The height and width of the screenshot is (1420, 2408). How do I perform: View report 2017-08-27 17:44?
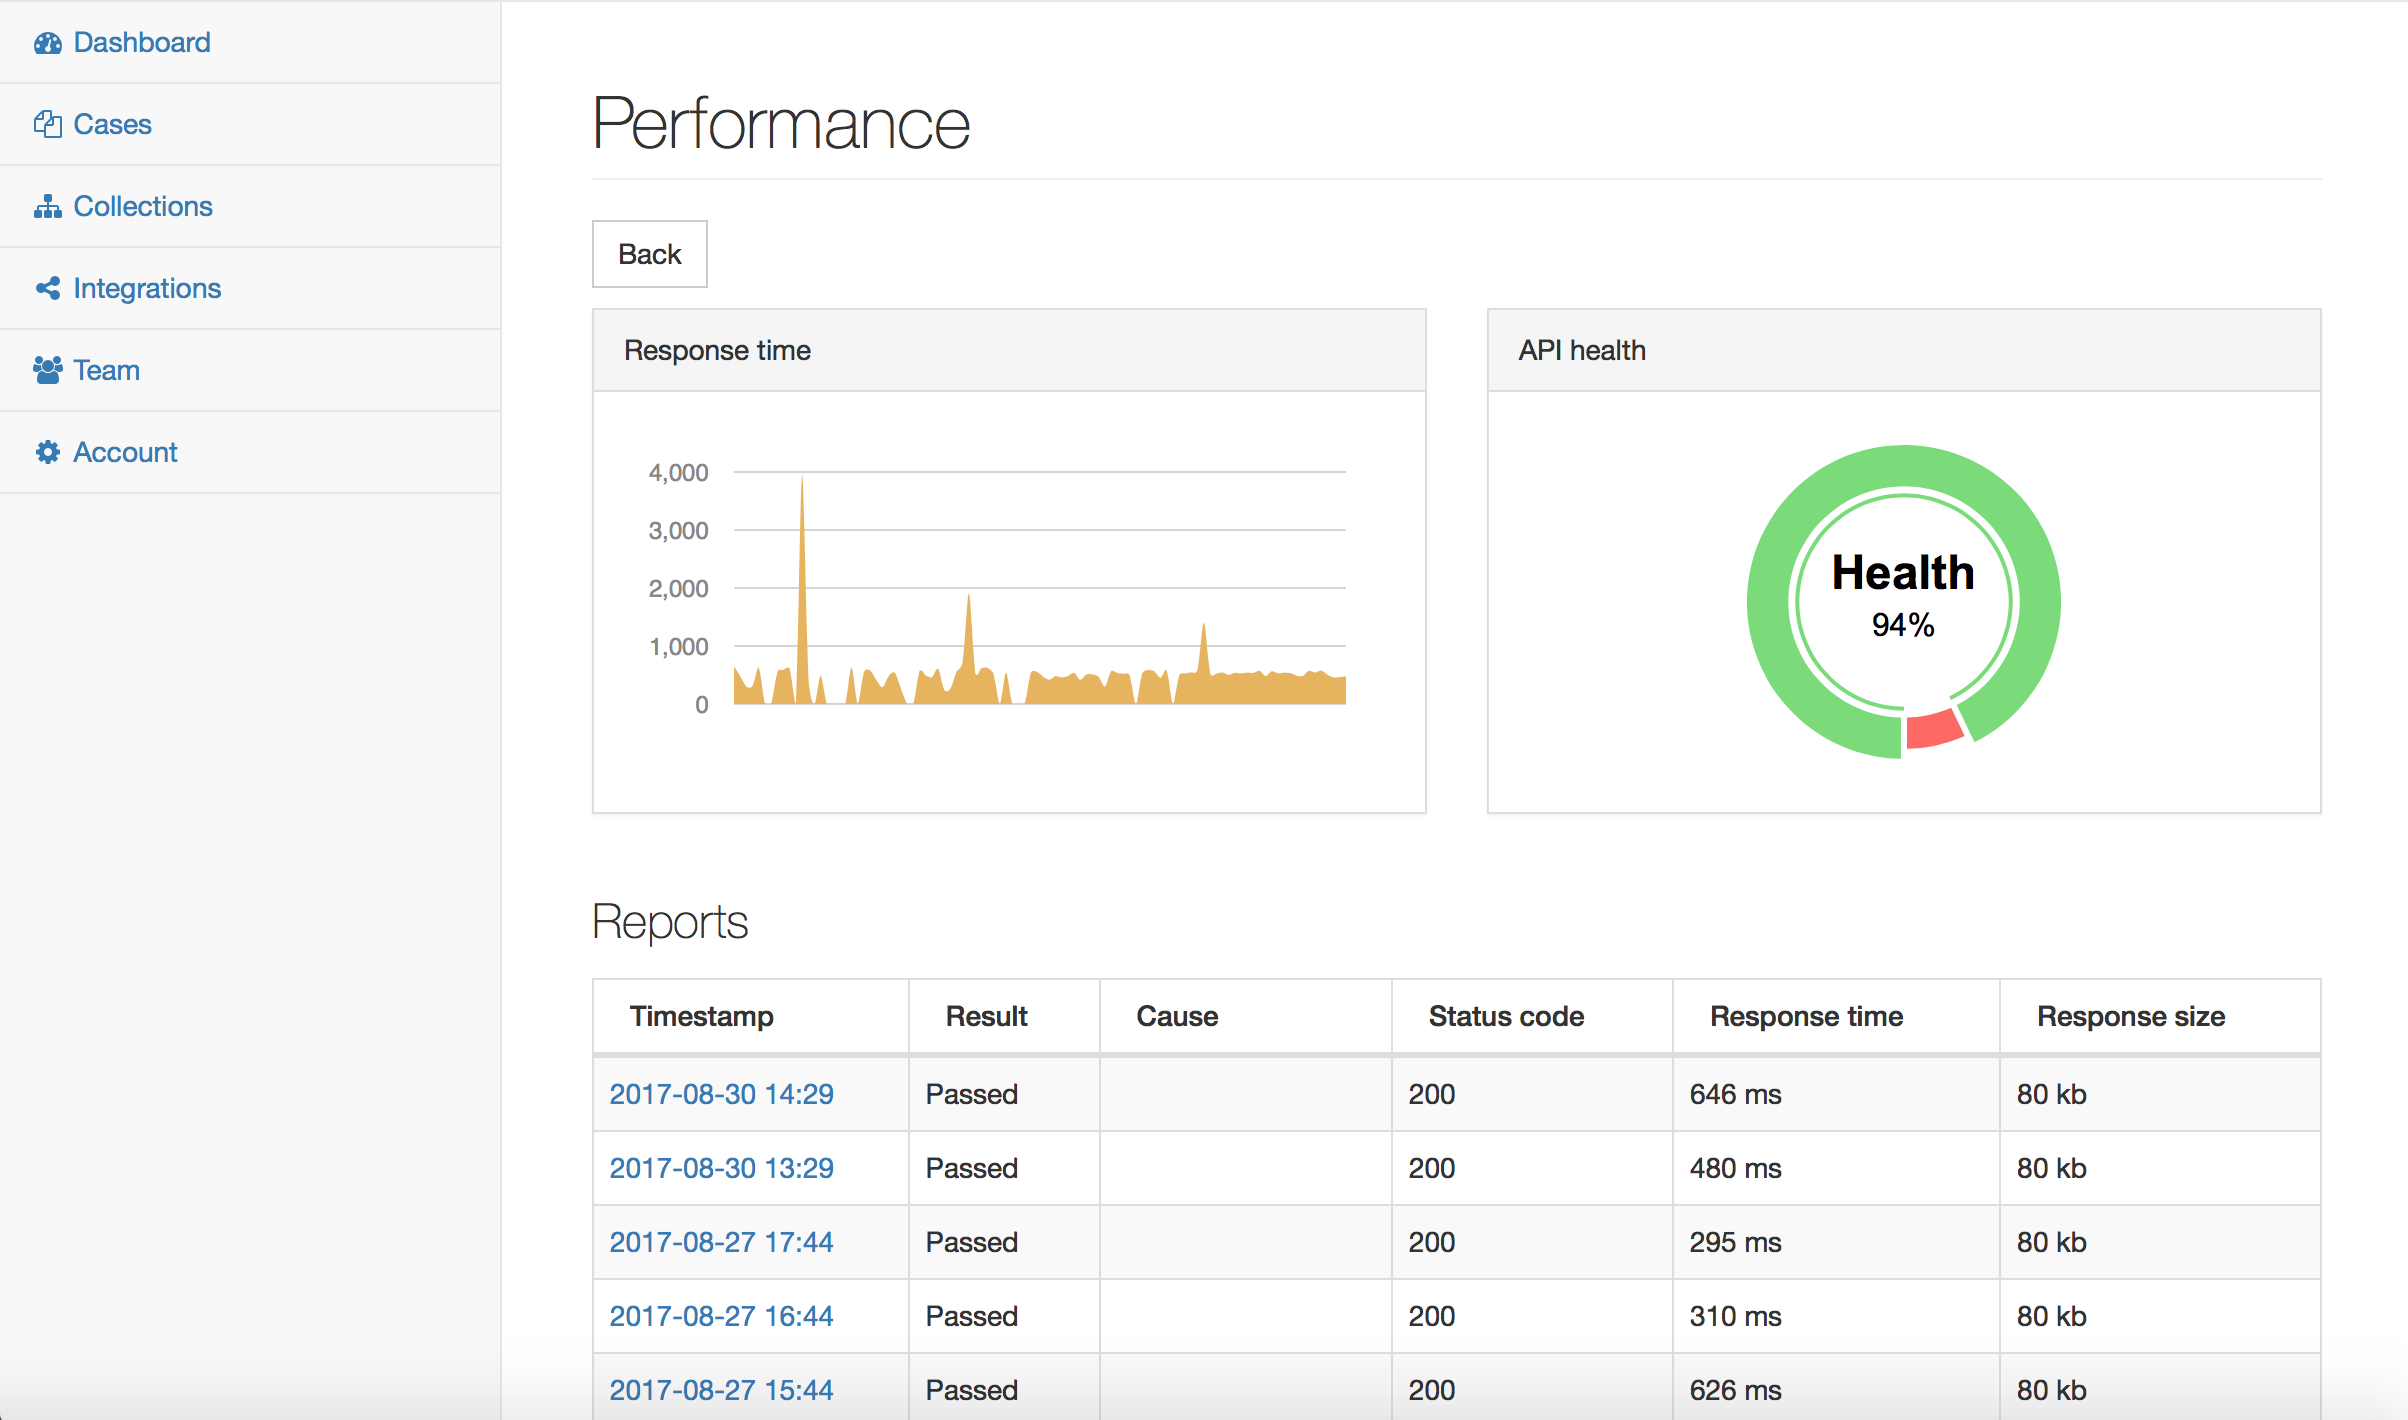[721, 1242]
